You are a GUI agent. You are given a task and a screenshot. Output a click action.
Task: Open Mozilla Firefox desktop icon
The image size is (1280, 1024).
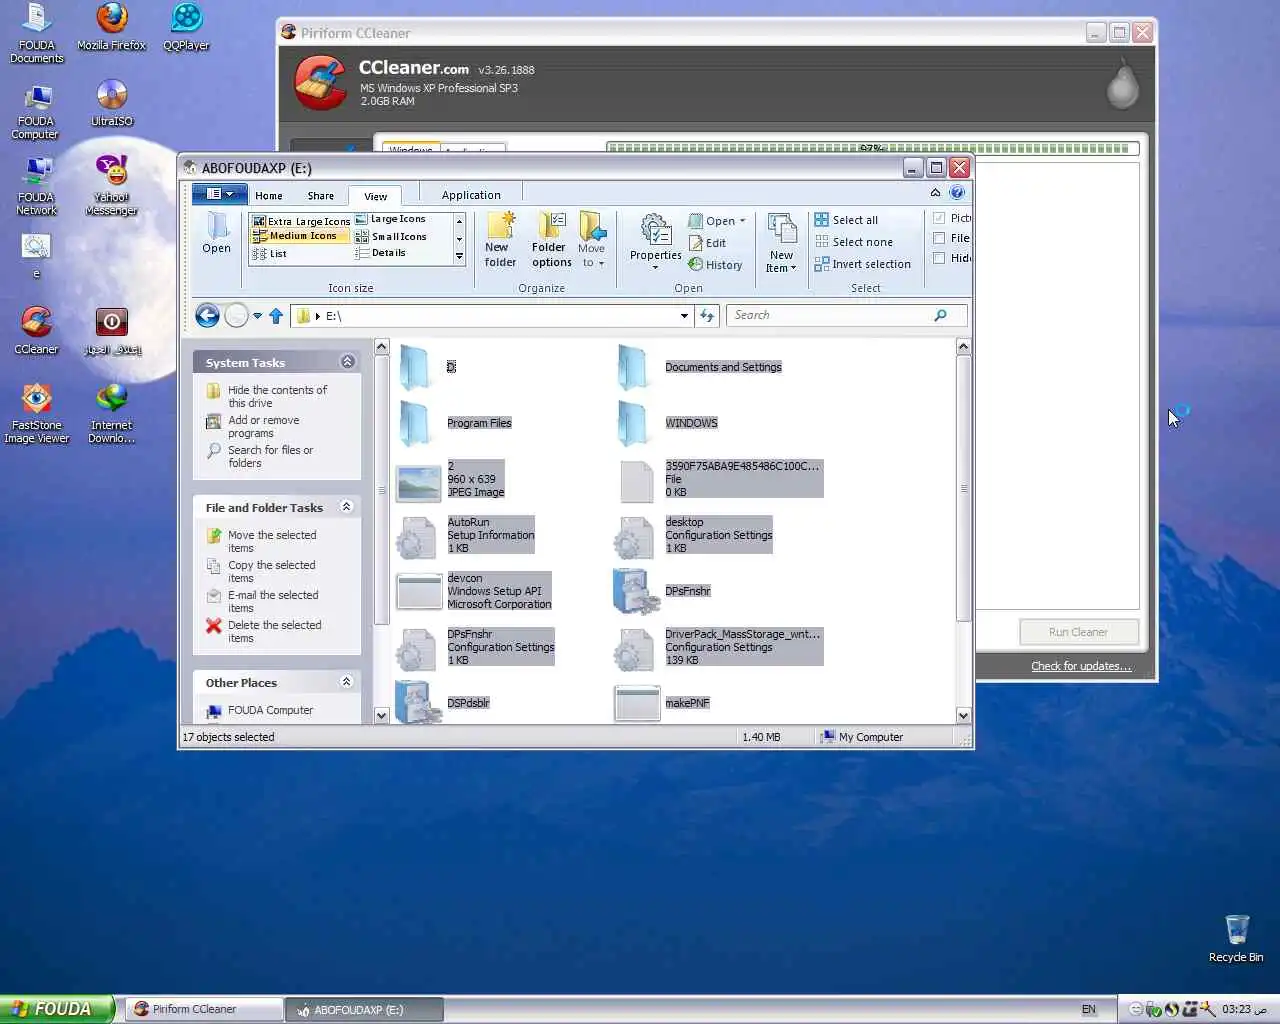click(111, 27)
